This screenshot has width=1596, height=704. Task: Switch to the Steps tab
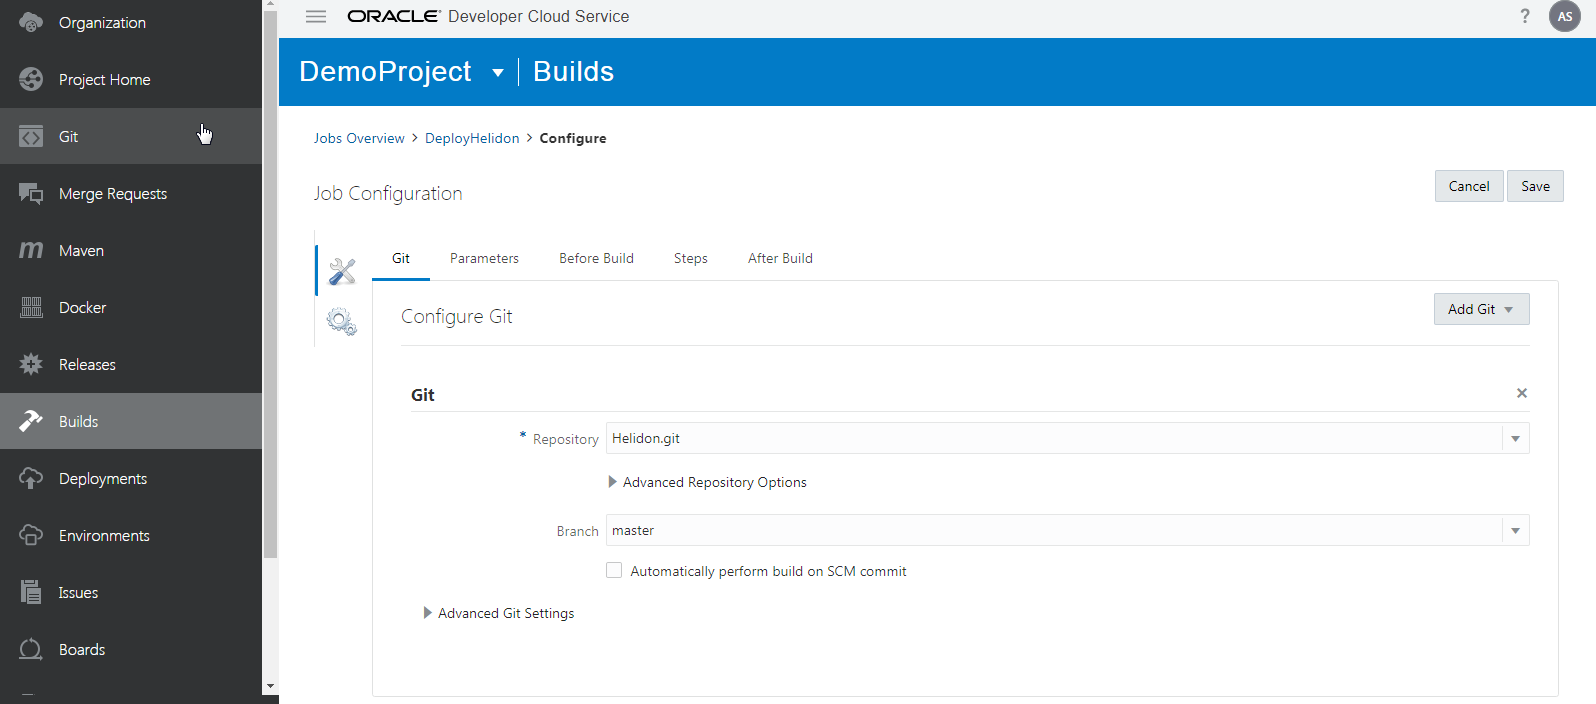690,258
